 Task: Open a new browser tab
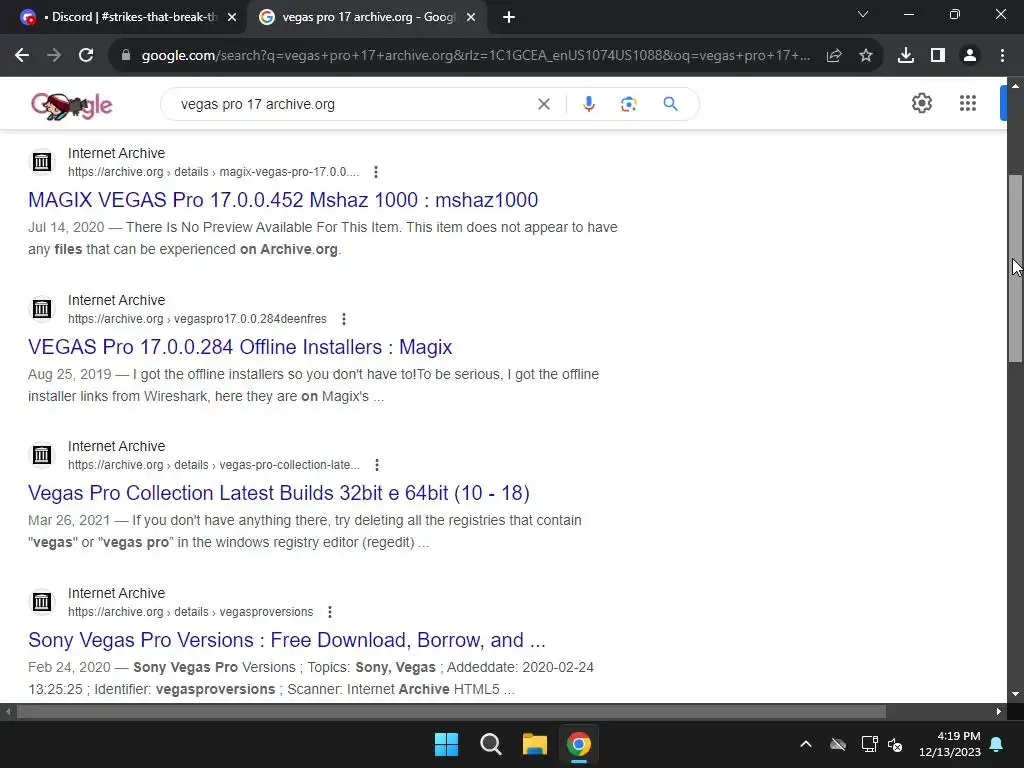509,18
